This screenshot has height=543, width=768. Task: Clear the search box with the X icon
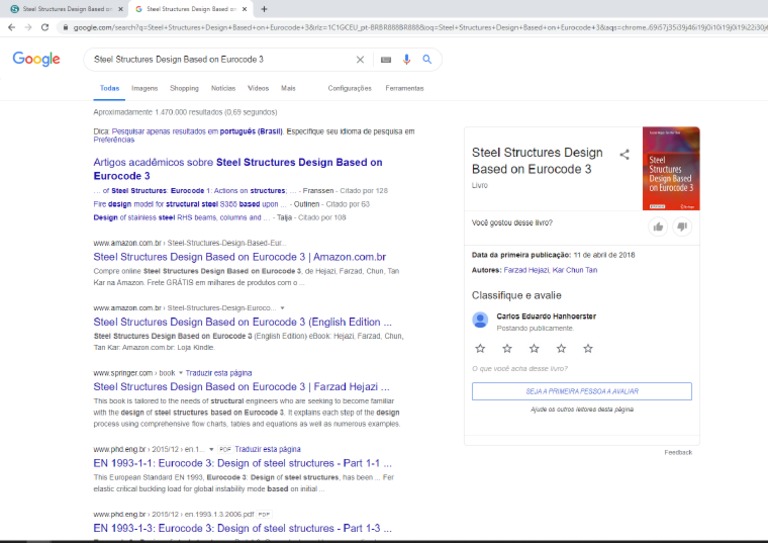click(x=360, y=59)
